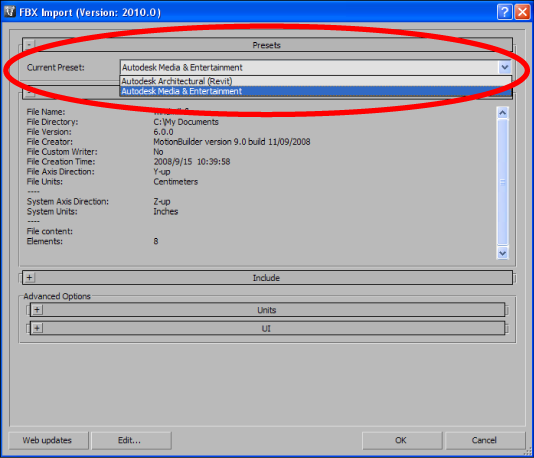Expand the UI rollout

(x=37, y=328)
